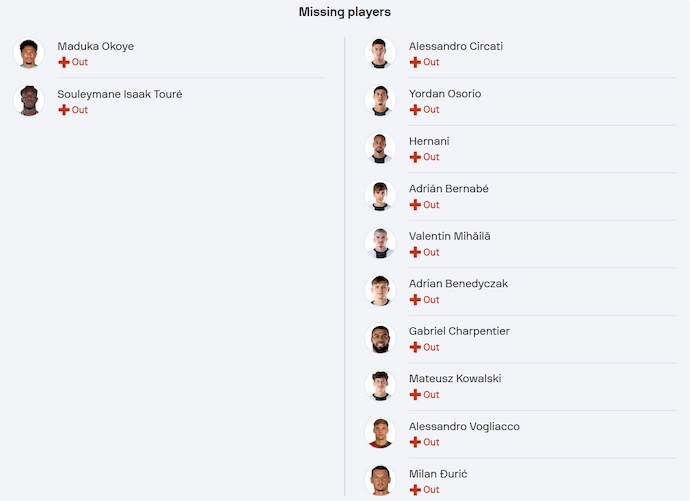The image size is (690, 501).
Task: Click Alessandro Vogliacco's avatar photo
Action: 380,433
